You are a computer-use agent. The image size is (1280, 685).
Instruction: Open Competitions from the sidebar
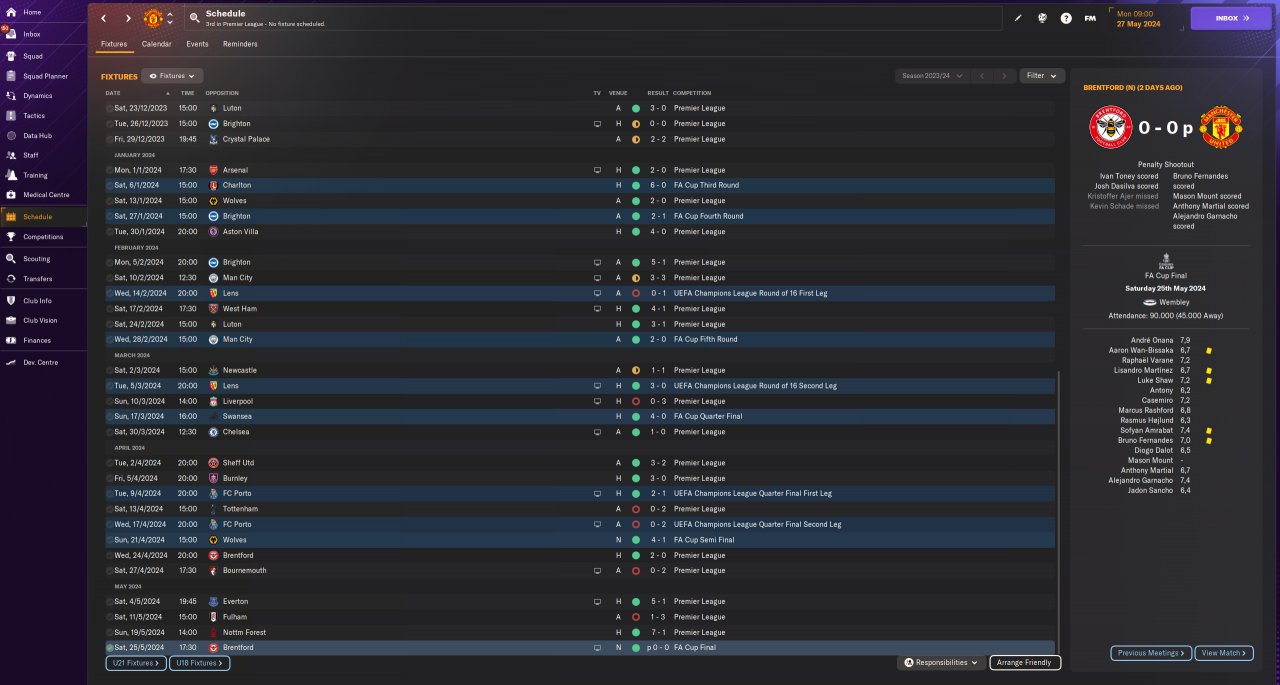click(43, 237)
